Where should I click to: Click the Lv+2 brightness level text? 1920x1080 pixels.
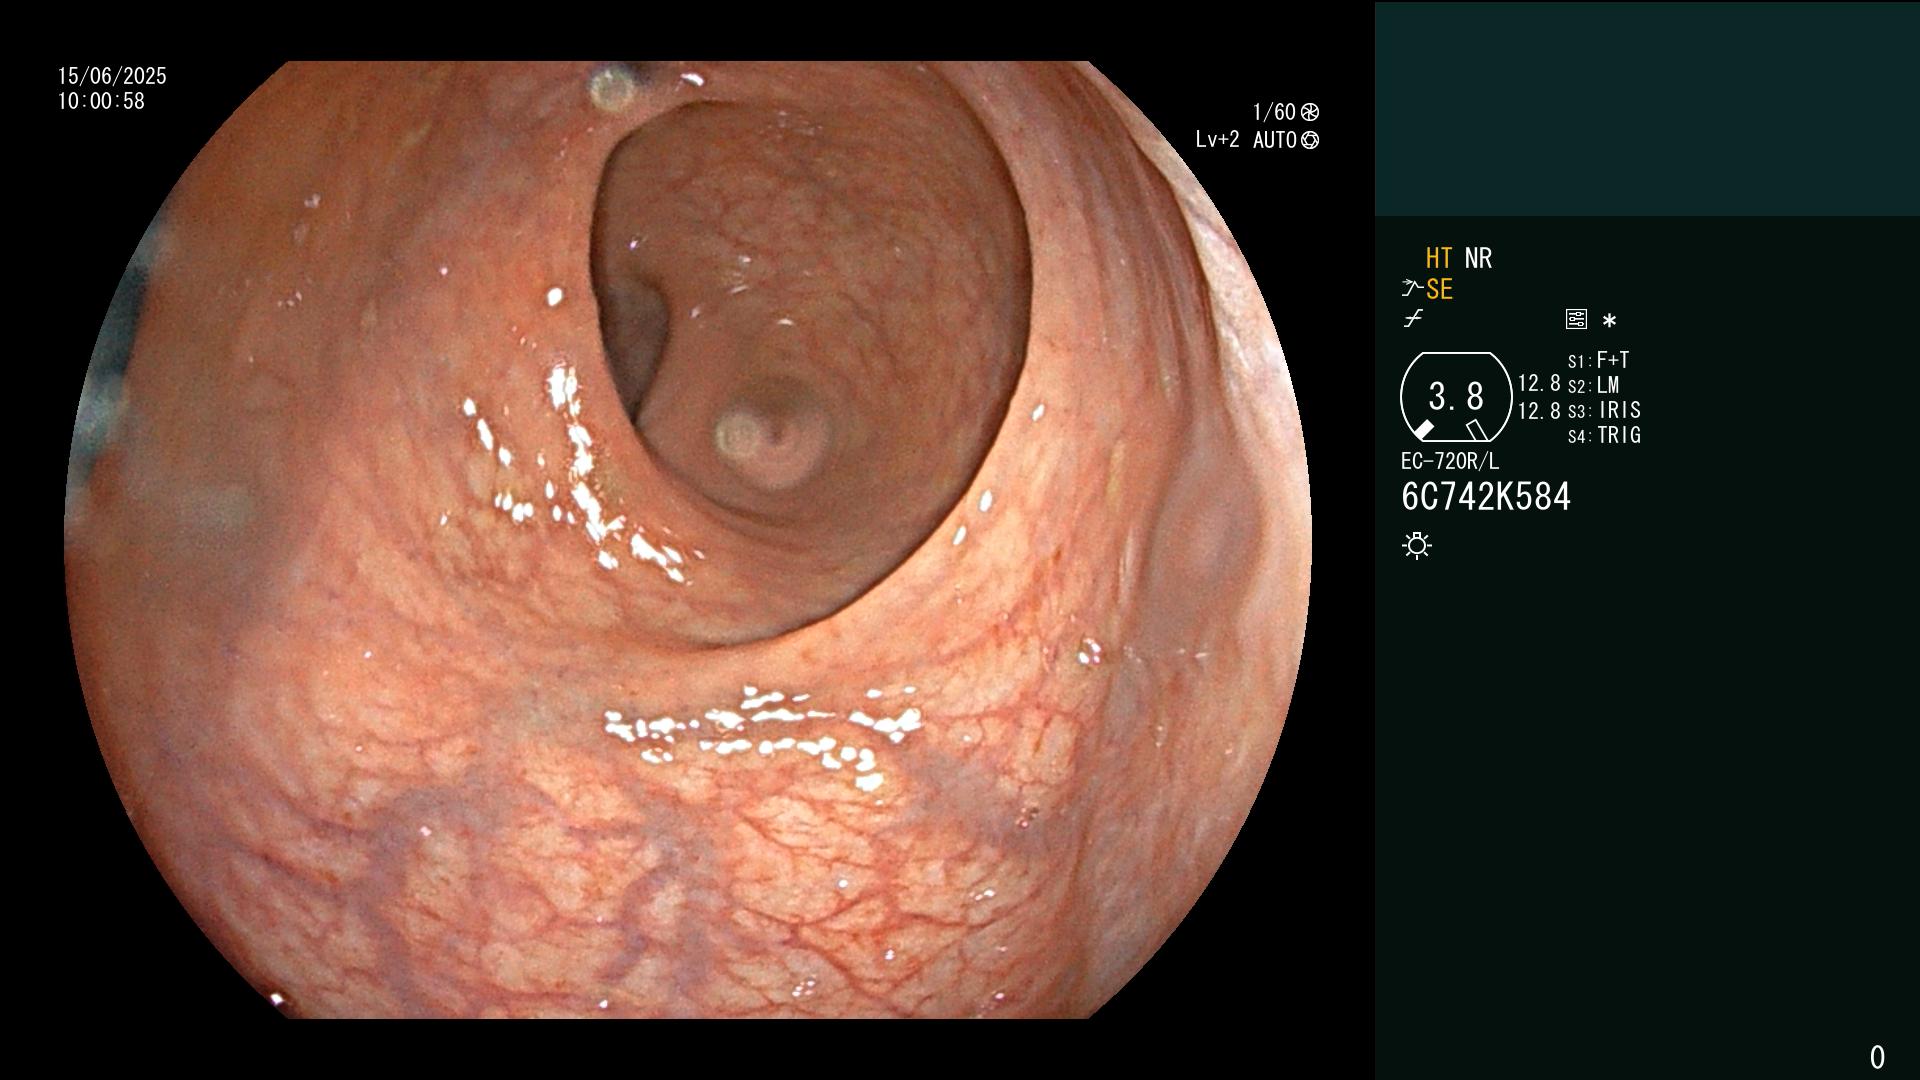pos(1217,140)
